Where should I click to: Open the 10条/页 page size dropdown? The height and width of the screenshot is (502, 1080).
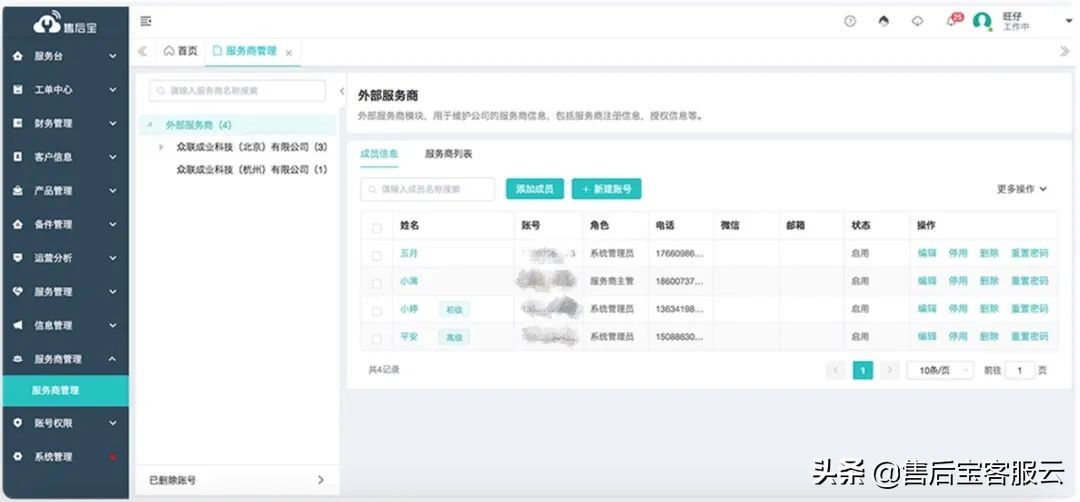[x=940, y=370]
